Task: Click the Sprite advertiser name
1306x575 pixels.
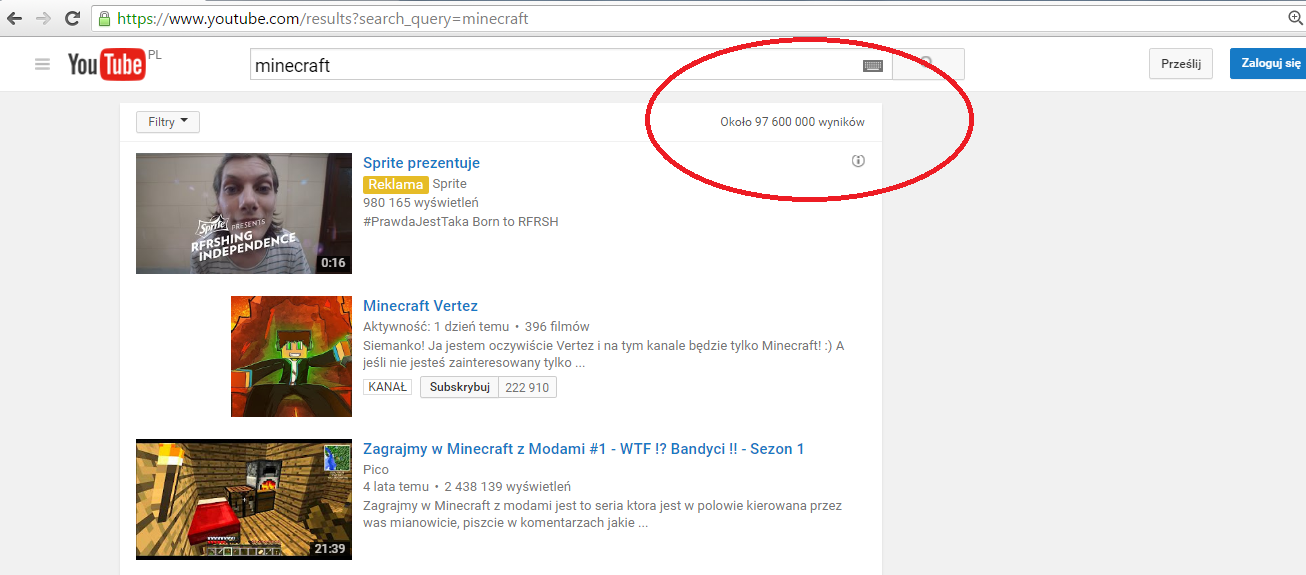Action: (x=450, y=184)
